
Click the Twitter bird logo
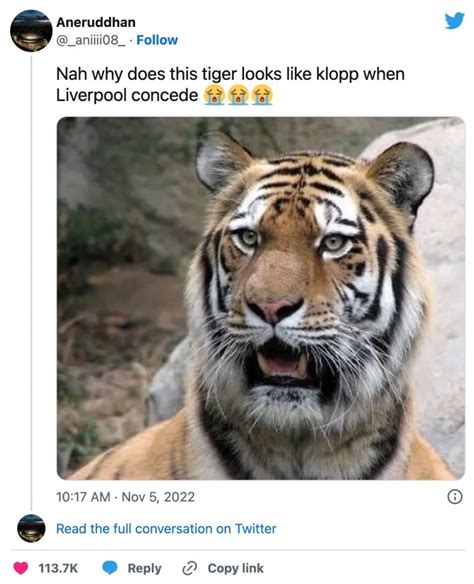pos(455,20)
